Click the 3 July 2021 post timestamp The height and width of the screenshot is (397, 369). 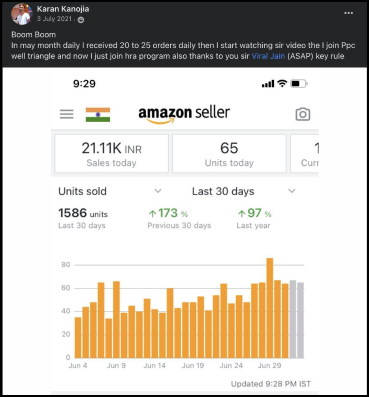click(x=54, y=19)
